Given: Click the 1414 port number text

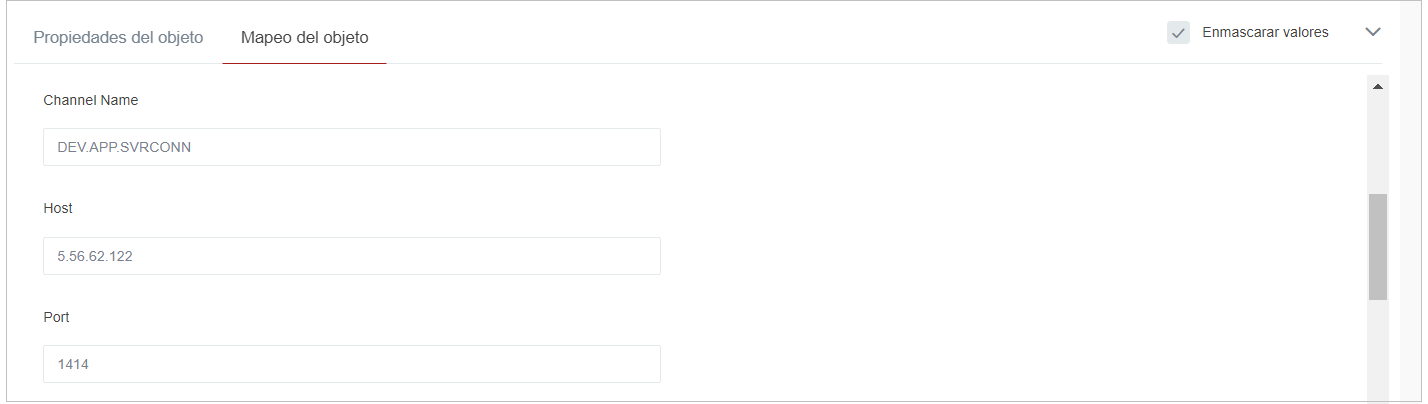Looking at the screenshot, I should 73,365.
